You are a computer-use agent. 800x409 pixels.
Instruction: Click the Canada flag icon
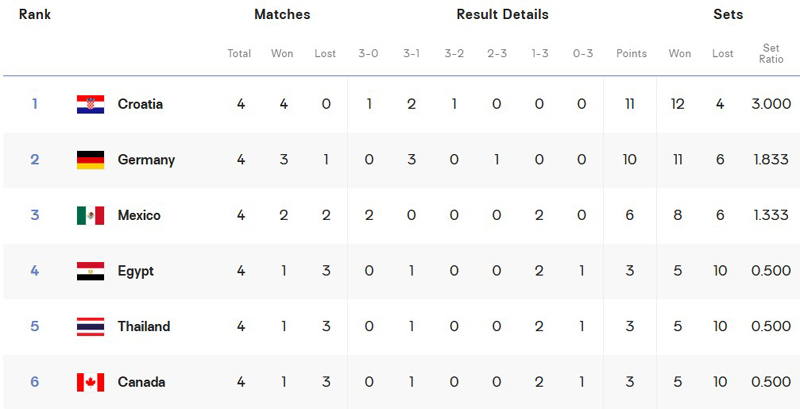click(x=90, y=382)
